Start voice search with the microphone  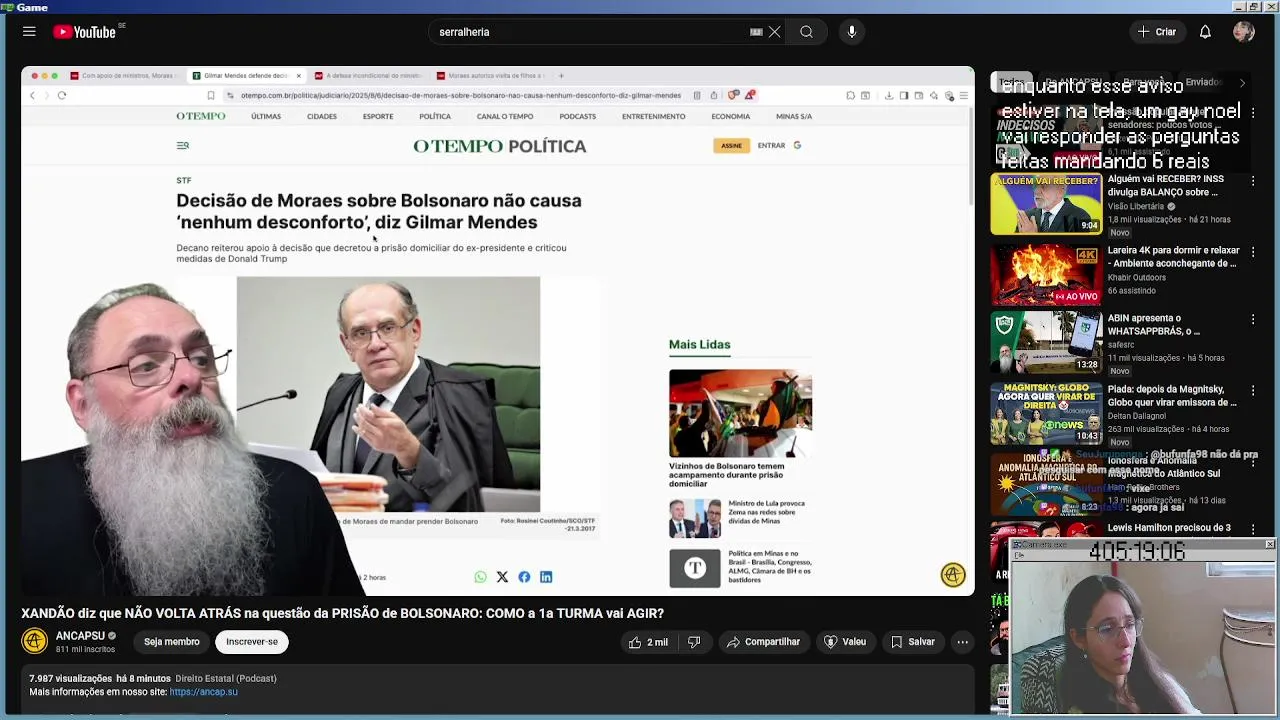(852, 32)
